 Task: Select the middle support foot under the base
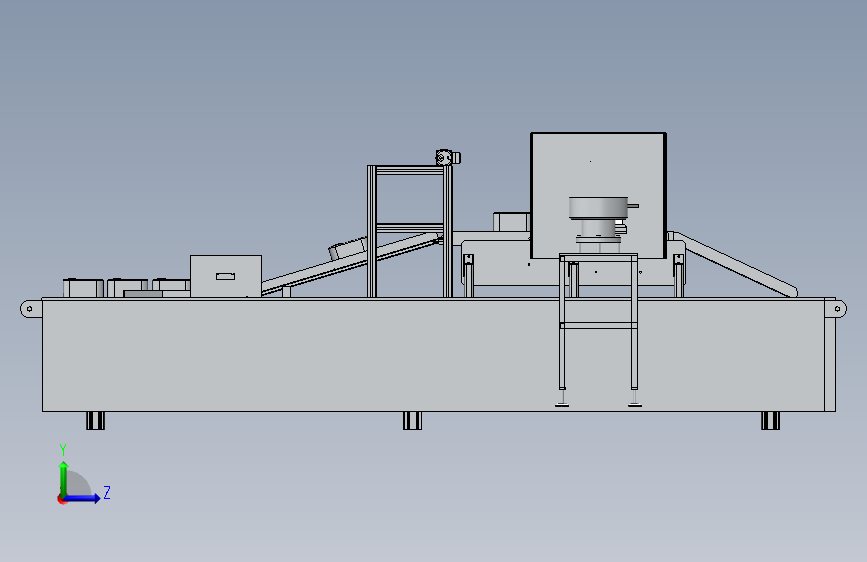412,420
